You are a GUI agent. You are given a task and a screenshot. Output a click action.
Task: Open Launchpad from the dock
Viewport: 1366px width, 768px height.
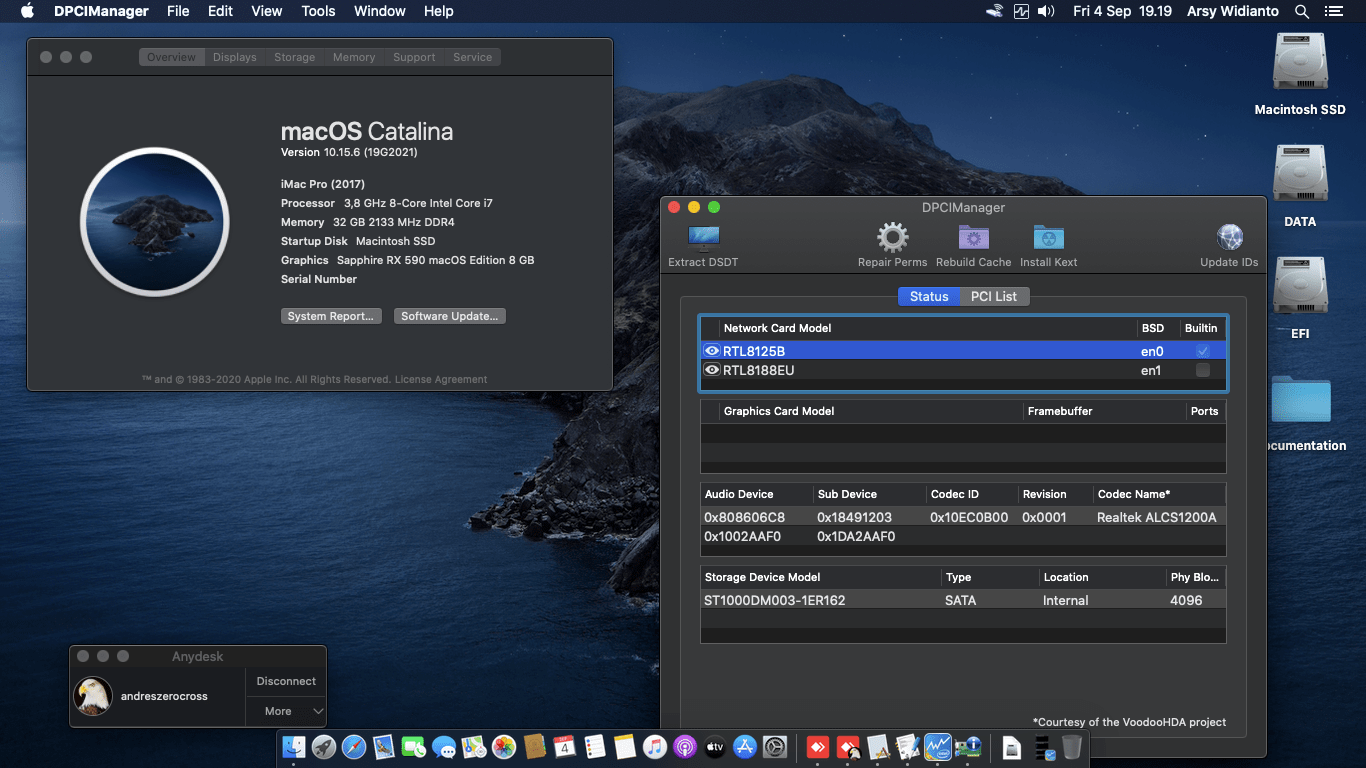[x=323, y=747]
